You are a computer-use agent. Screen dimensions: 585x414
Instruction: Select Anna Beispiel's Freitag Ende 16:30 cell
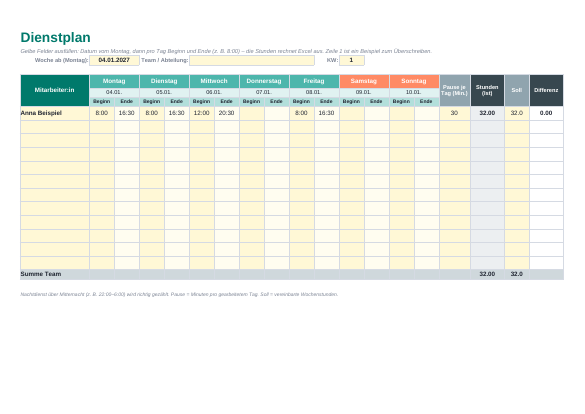point(327,113)
